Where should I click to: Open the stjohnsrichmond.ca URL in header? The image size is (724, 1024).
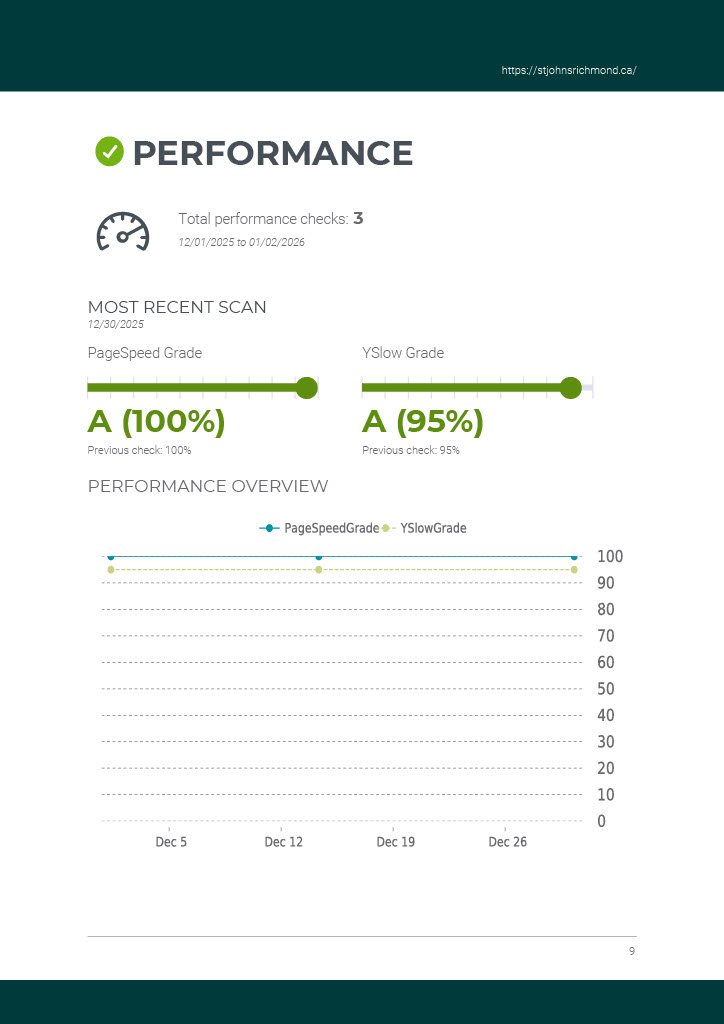568,71
